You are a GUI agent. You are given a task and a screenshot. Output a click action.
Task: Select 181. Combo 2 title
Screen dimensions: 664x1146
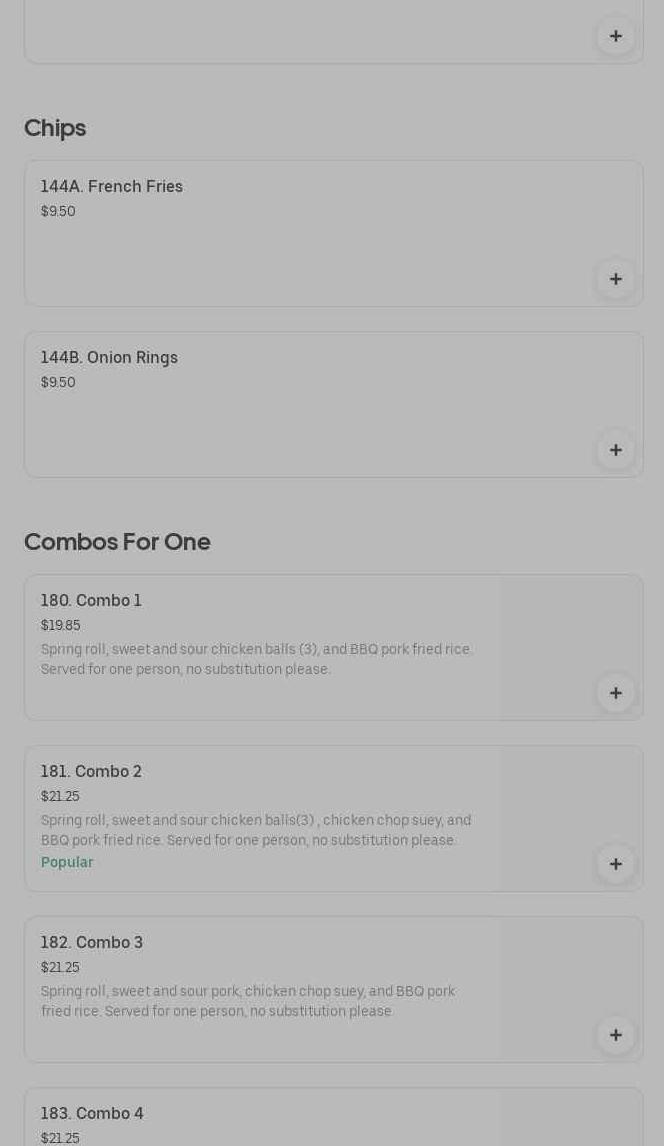tap(91, 772)
